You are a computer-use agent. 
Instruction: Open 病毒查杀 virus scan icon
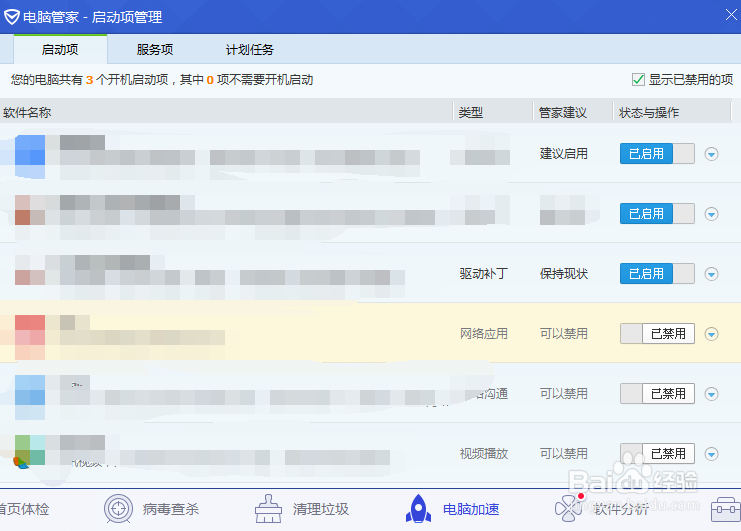[118, 508]
